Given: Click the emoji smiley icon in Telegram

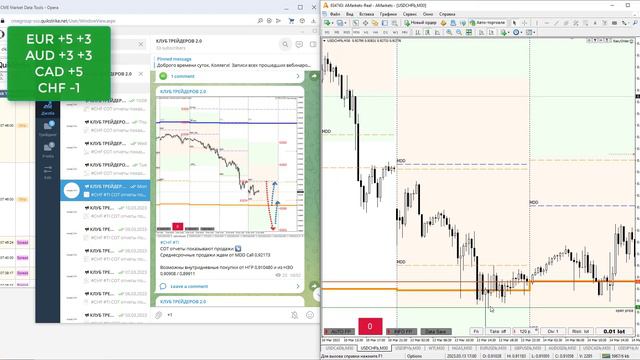Looking at the screenshot, I should click(310, 315).
